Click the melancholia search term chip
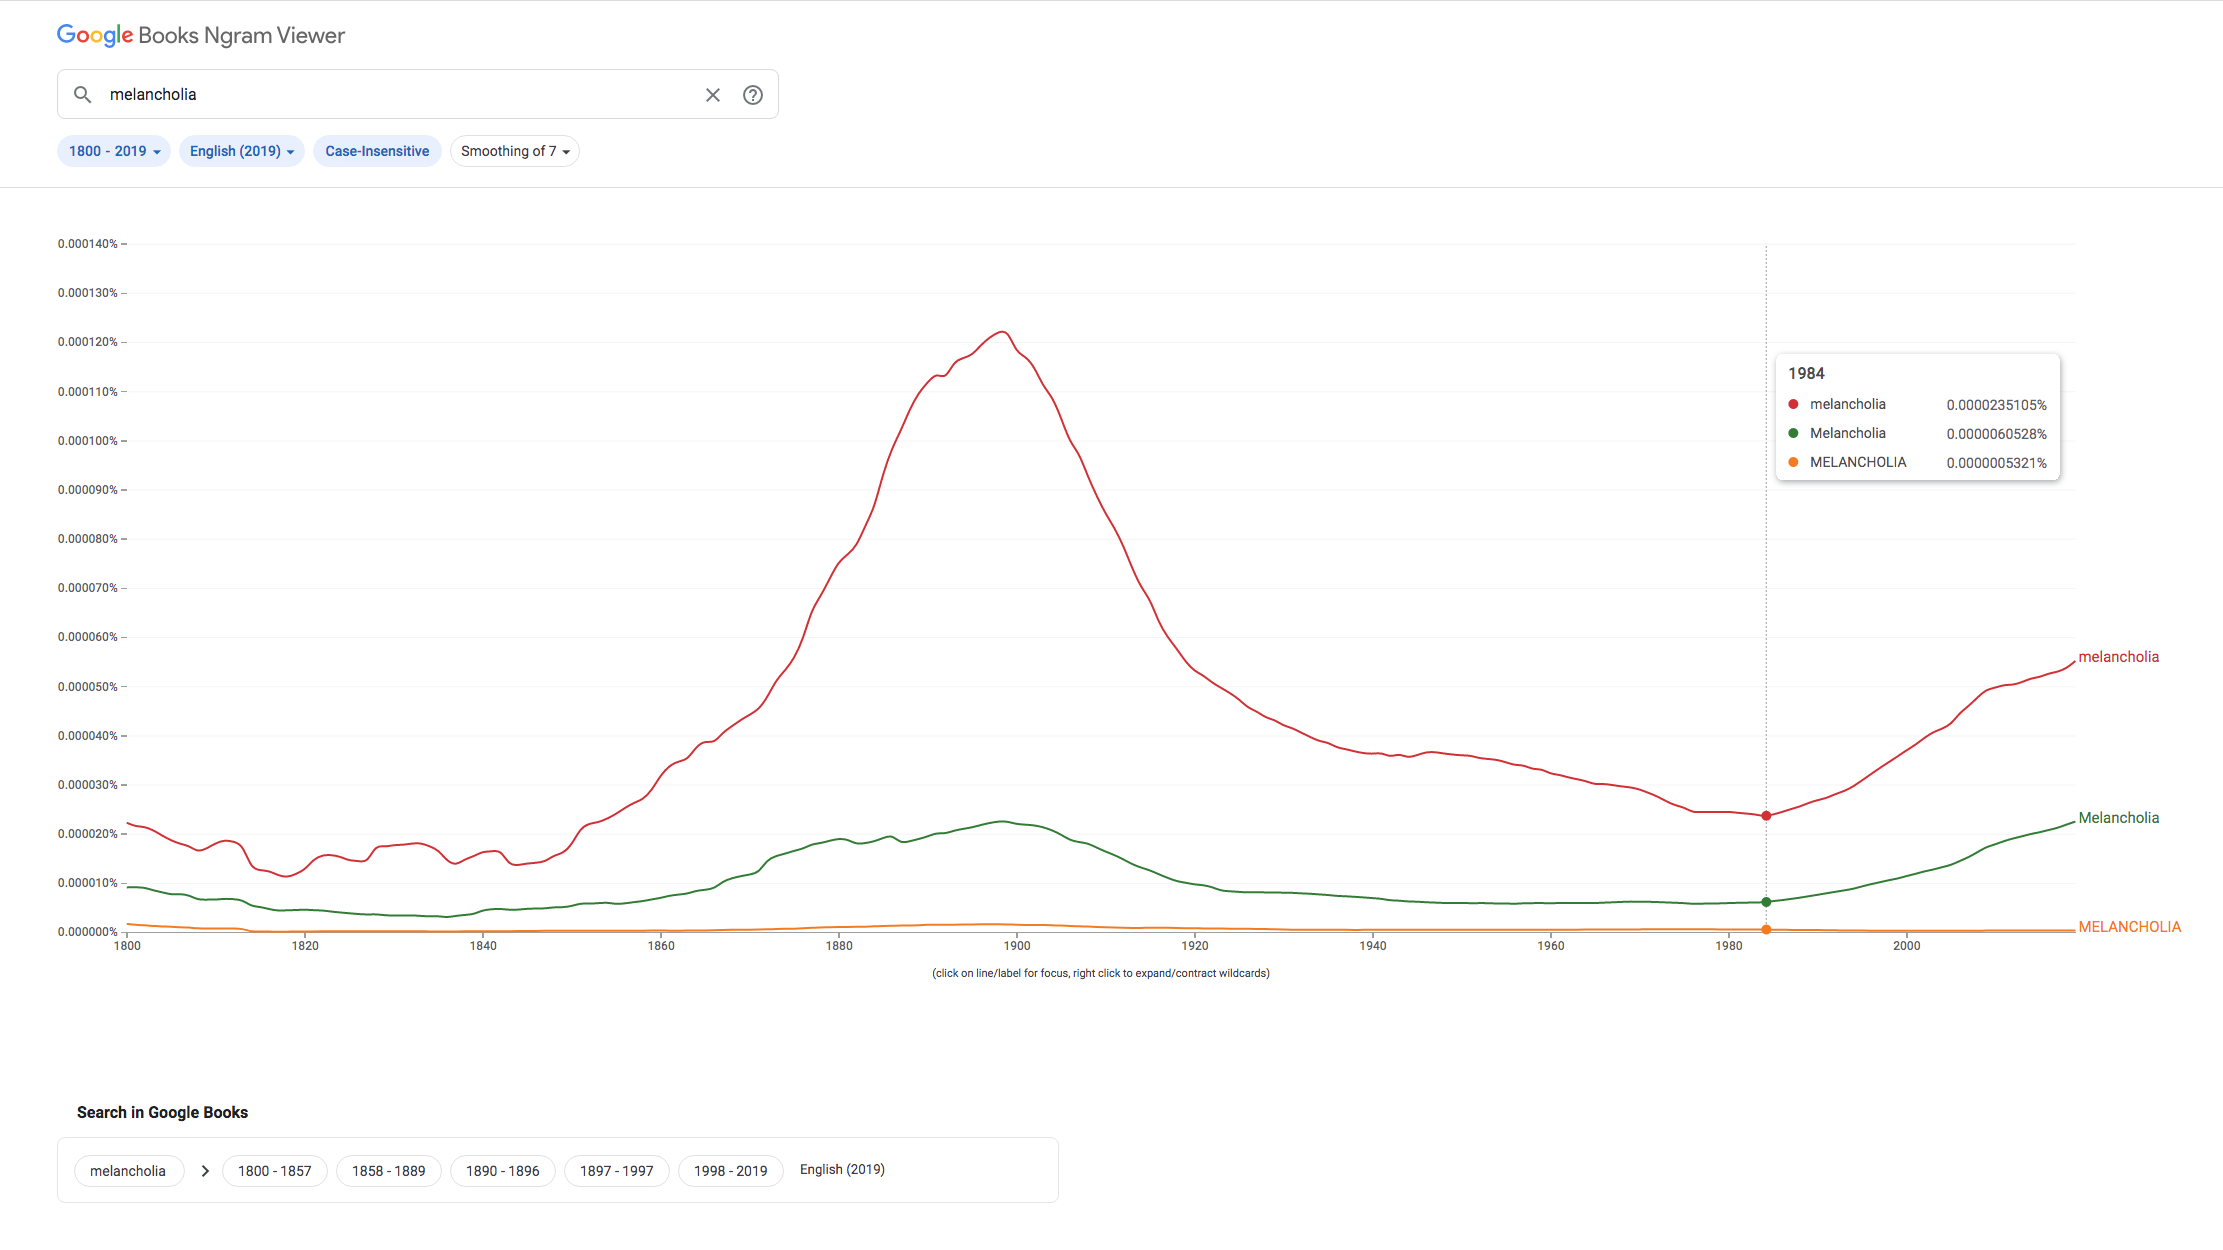 tap(128, 1171)
